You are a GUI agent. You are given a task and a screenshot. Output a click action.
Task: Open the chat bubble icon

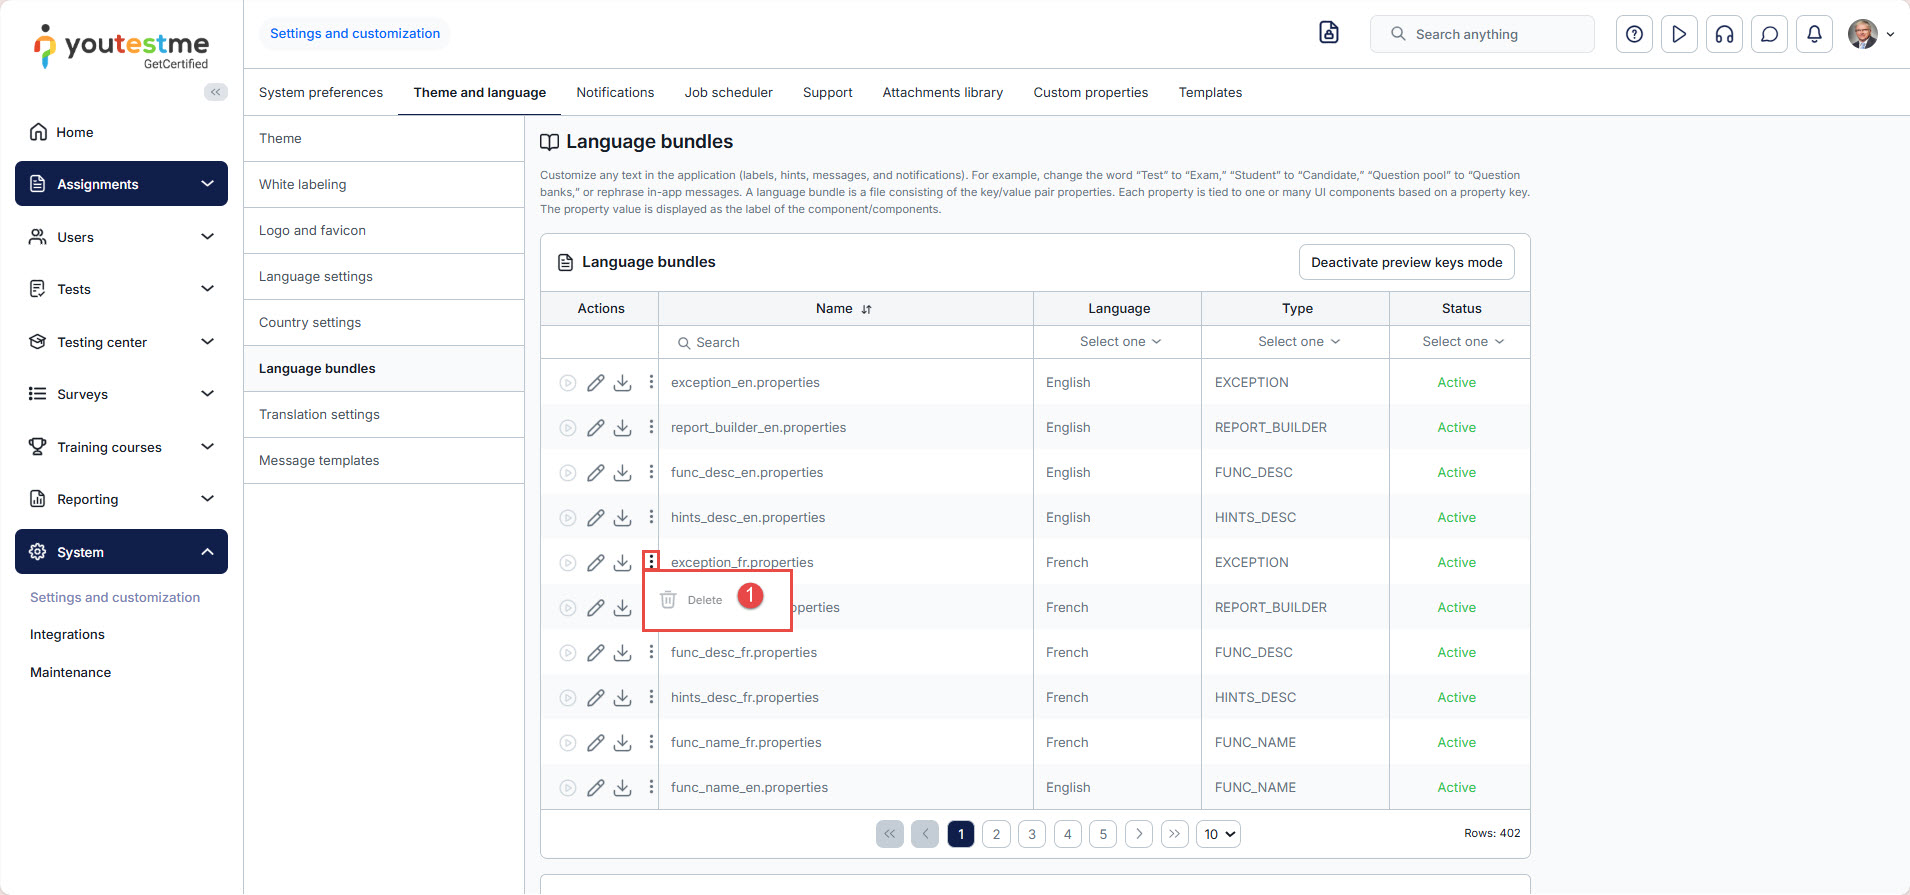click(x=1769, y=34)
